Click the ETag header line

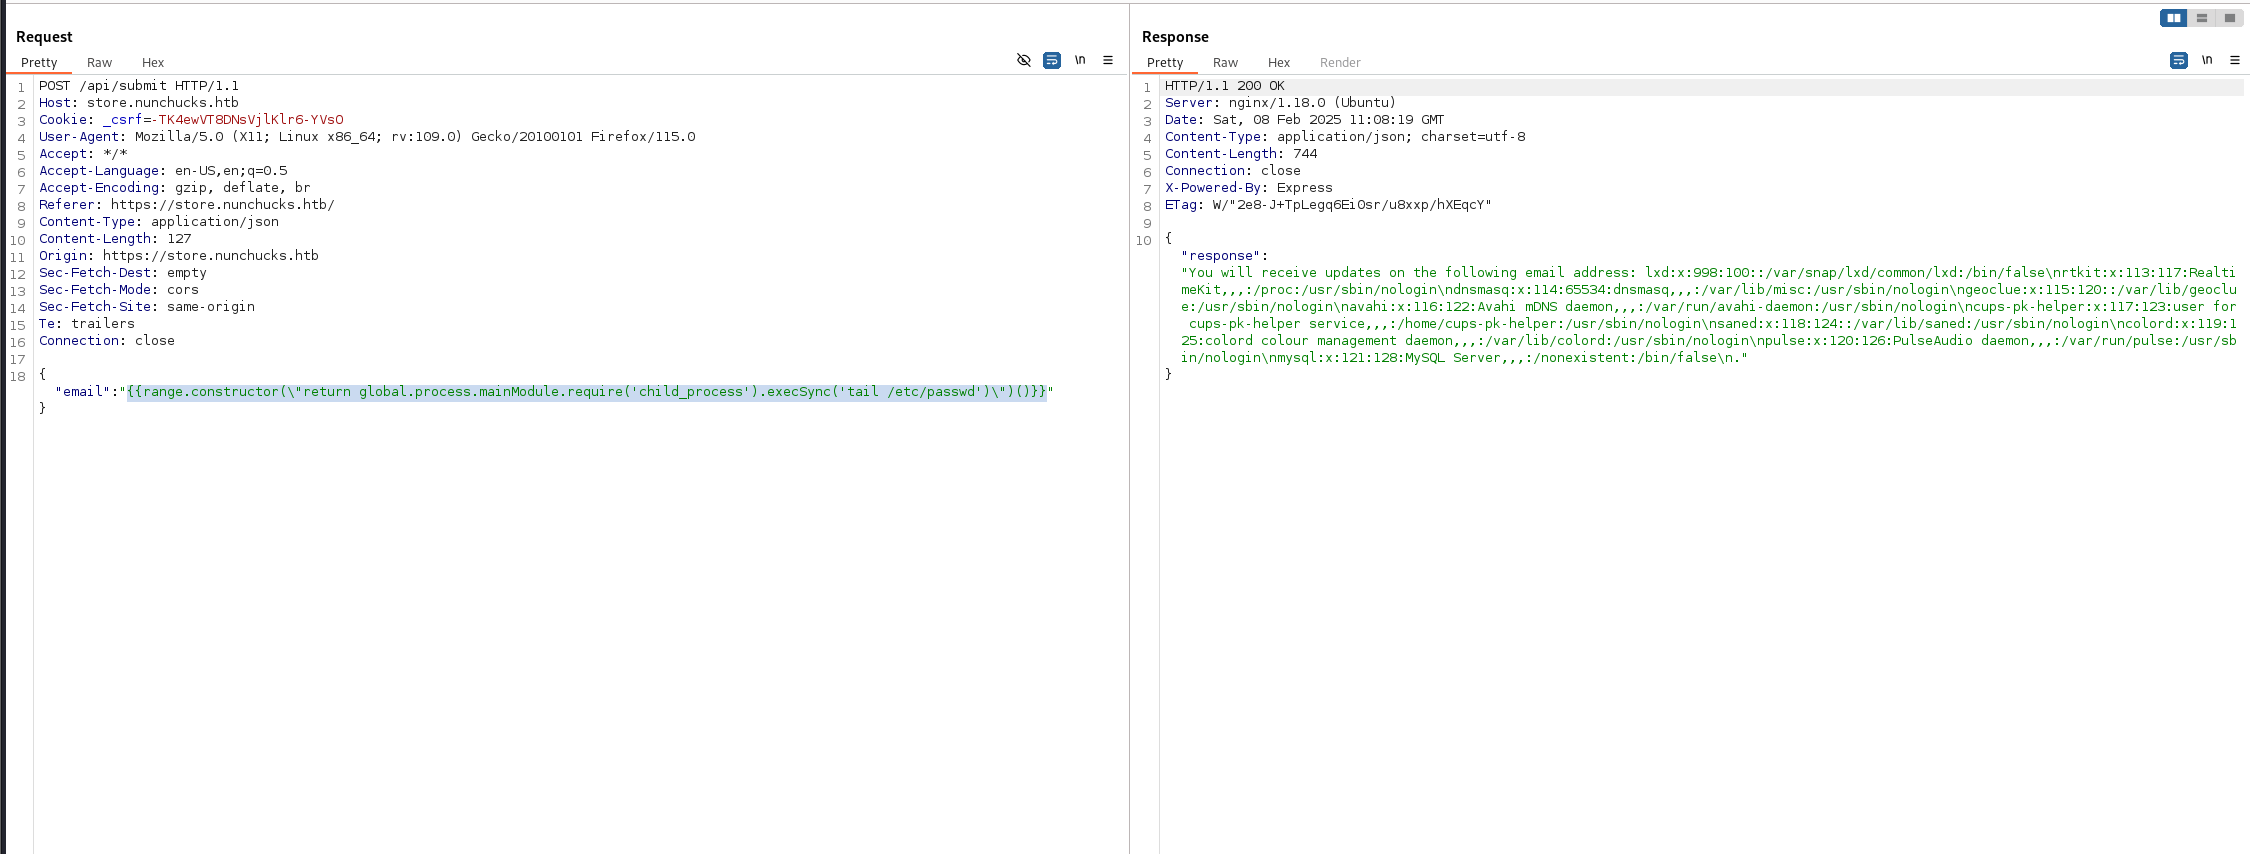coord(1328,205)
